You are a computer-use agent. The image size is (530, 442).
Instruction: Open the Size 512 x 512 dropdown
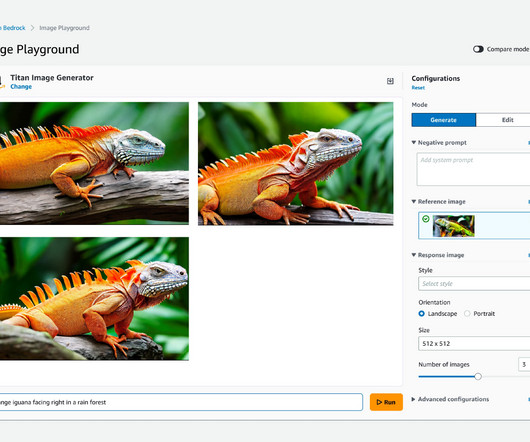point(474,344)
